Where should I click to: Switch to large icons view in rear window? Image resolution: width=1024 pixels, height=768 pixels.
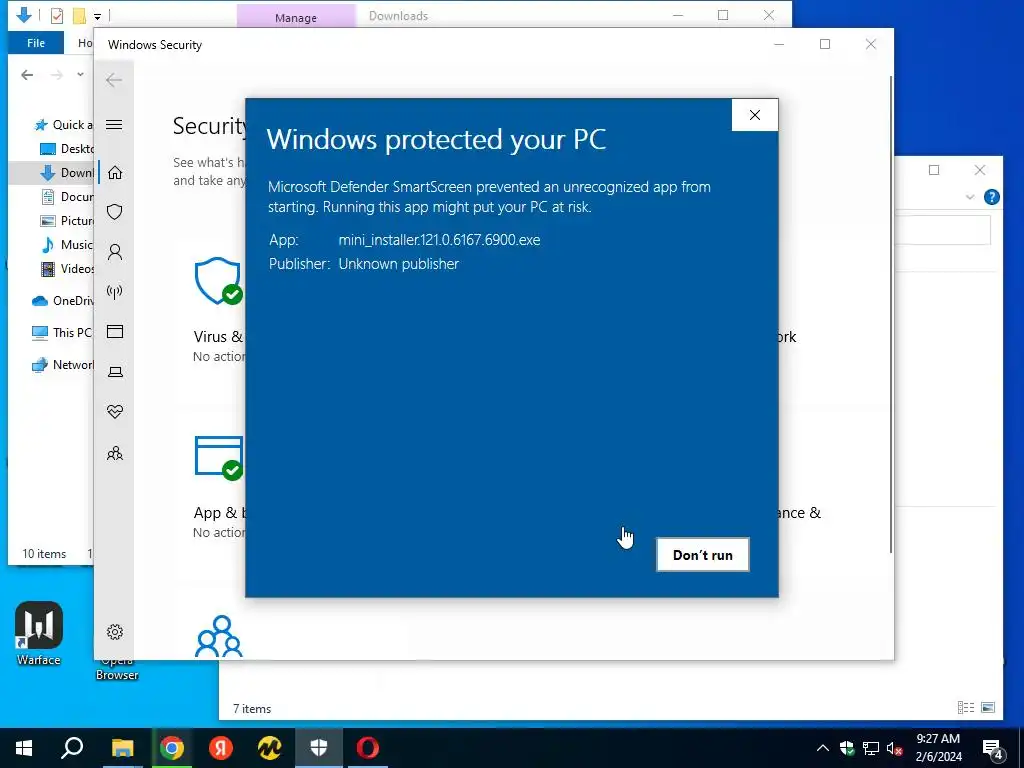tap(988, 707)
